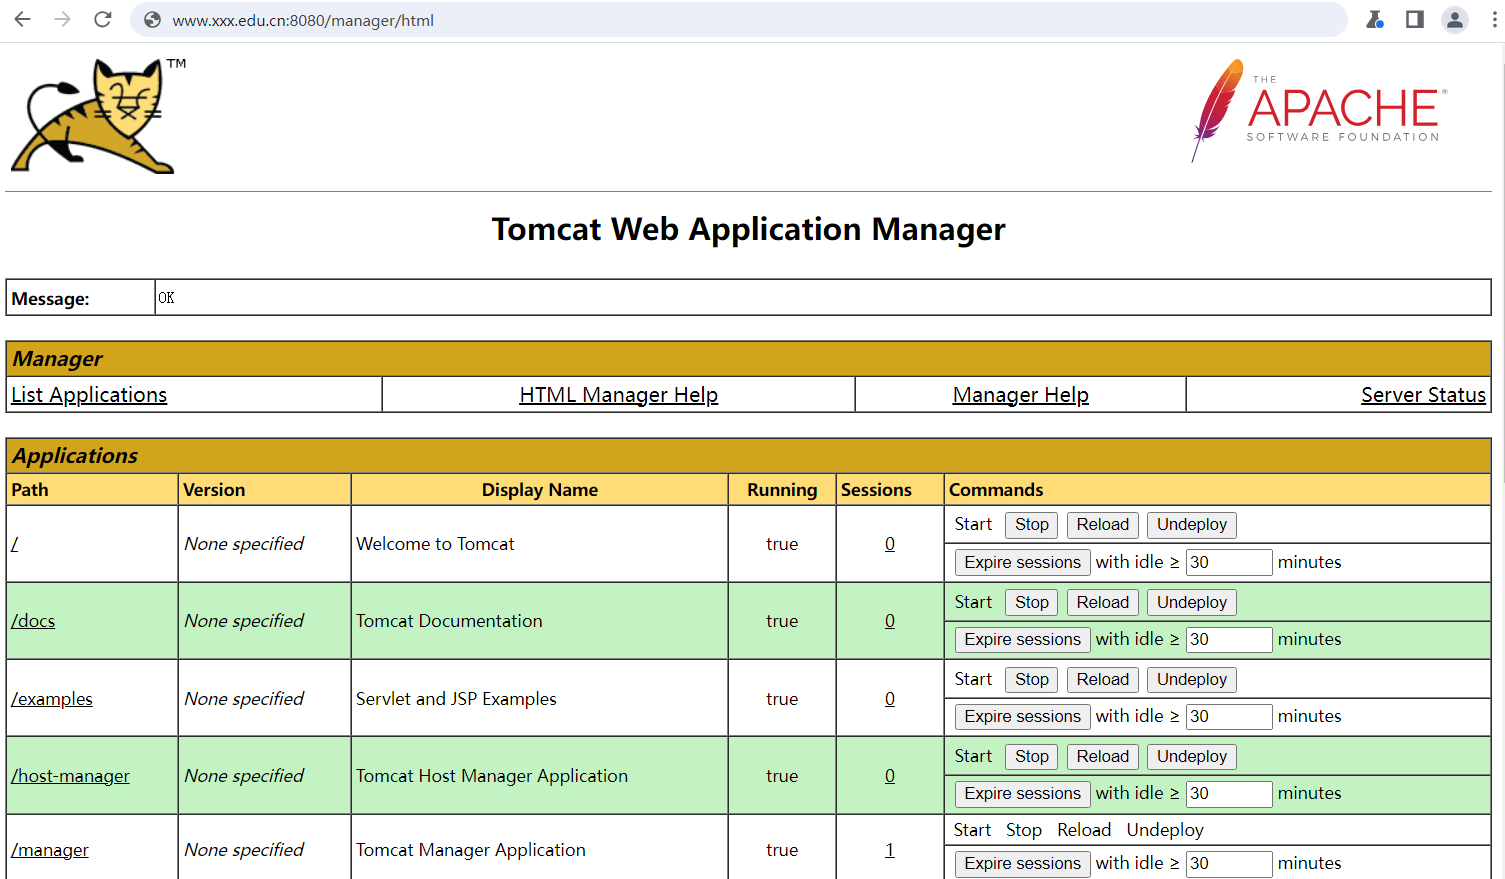Screen dimensions: 1505x879
Task: Reload the /examples application
Action: [x=1102, y=680]
